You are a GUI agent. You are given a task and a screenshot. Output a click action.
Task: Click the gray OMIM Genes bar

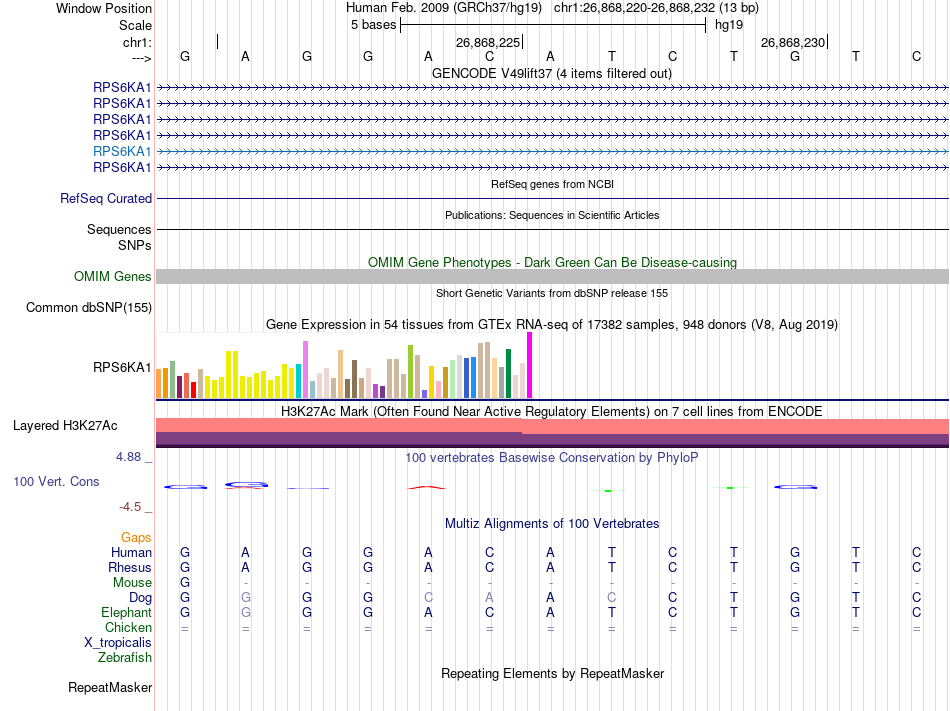(x=552, y=277)
